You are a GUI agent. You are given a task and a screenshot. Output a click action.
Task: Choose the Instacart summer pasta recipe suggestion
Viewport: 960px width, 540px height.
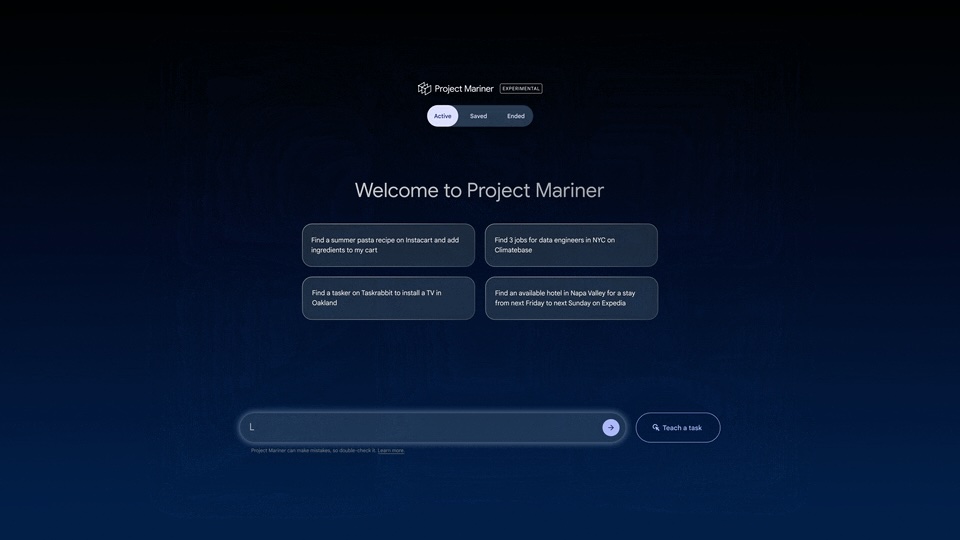pos(388,245)
